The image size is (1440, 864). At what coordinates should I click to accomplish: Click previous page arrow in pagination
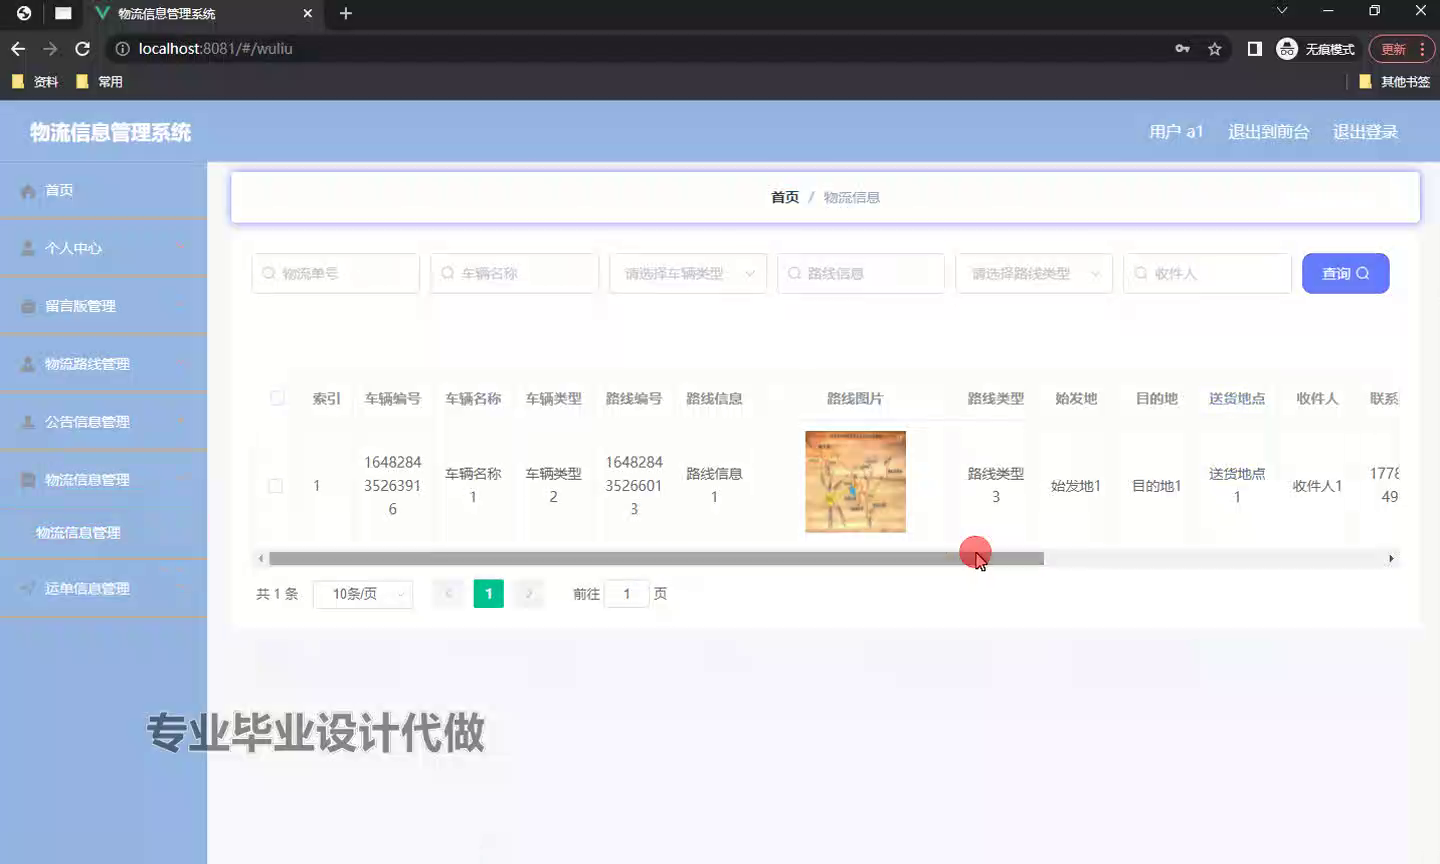coord(448,594)
